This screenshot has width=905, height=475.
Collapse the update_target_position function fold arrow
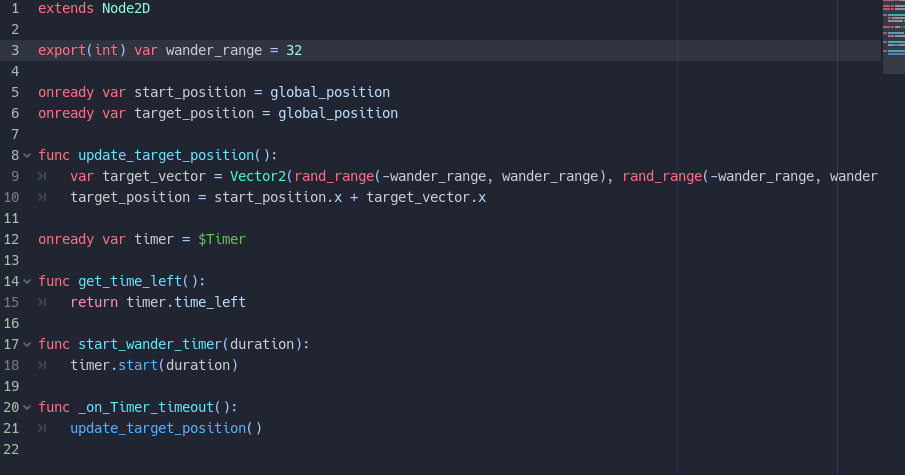coord(27,155)
